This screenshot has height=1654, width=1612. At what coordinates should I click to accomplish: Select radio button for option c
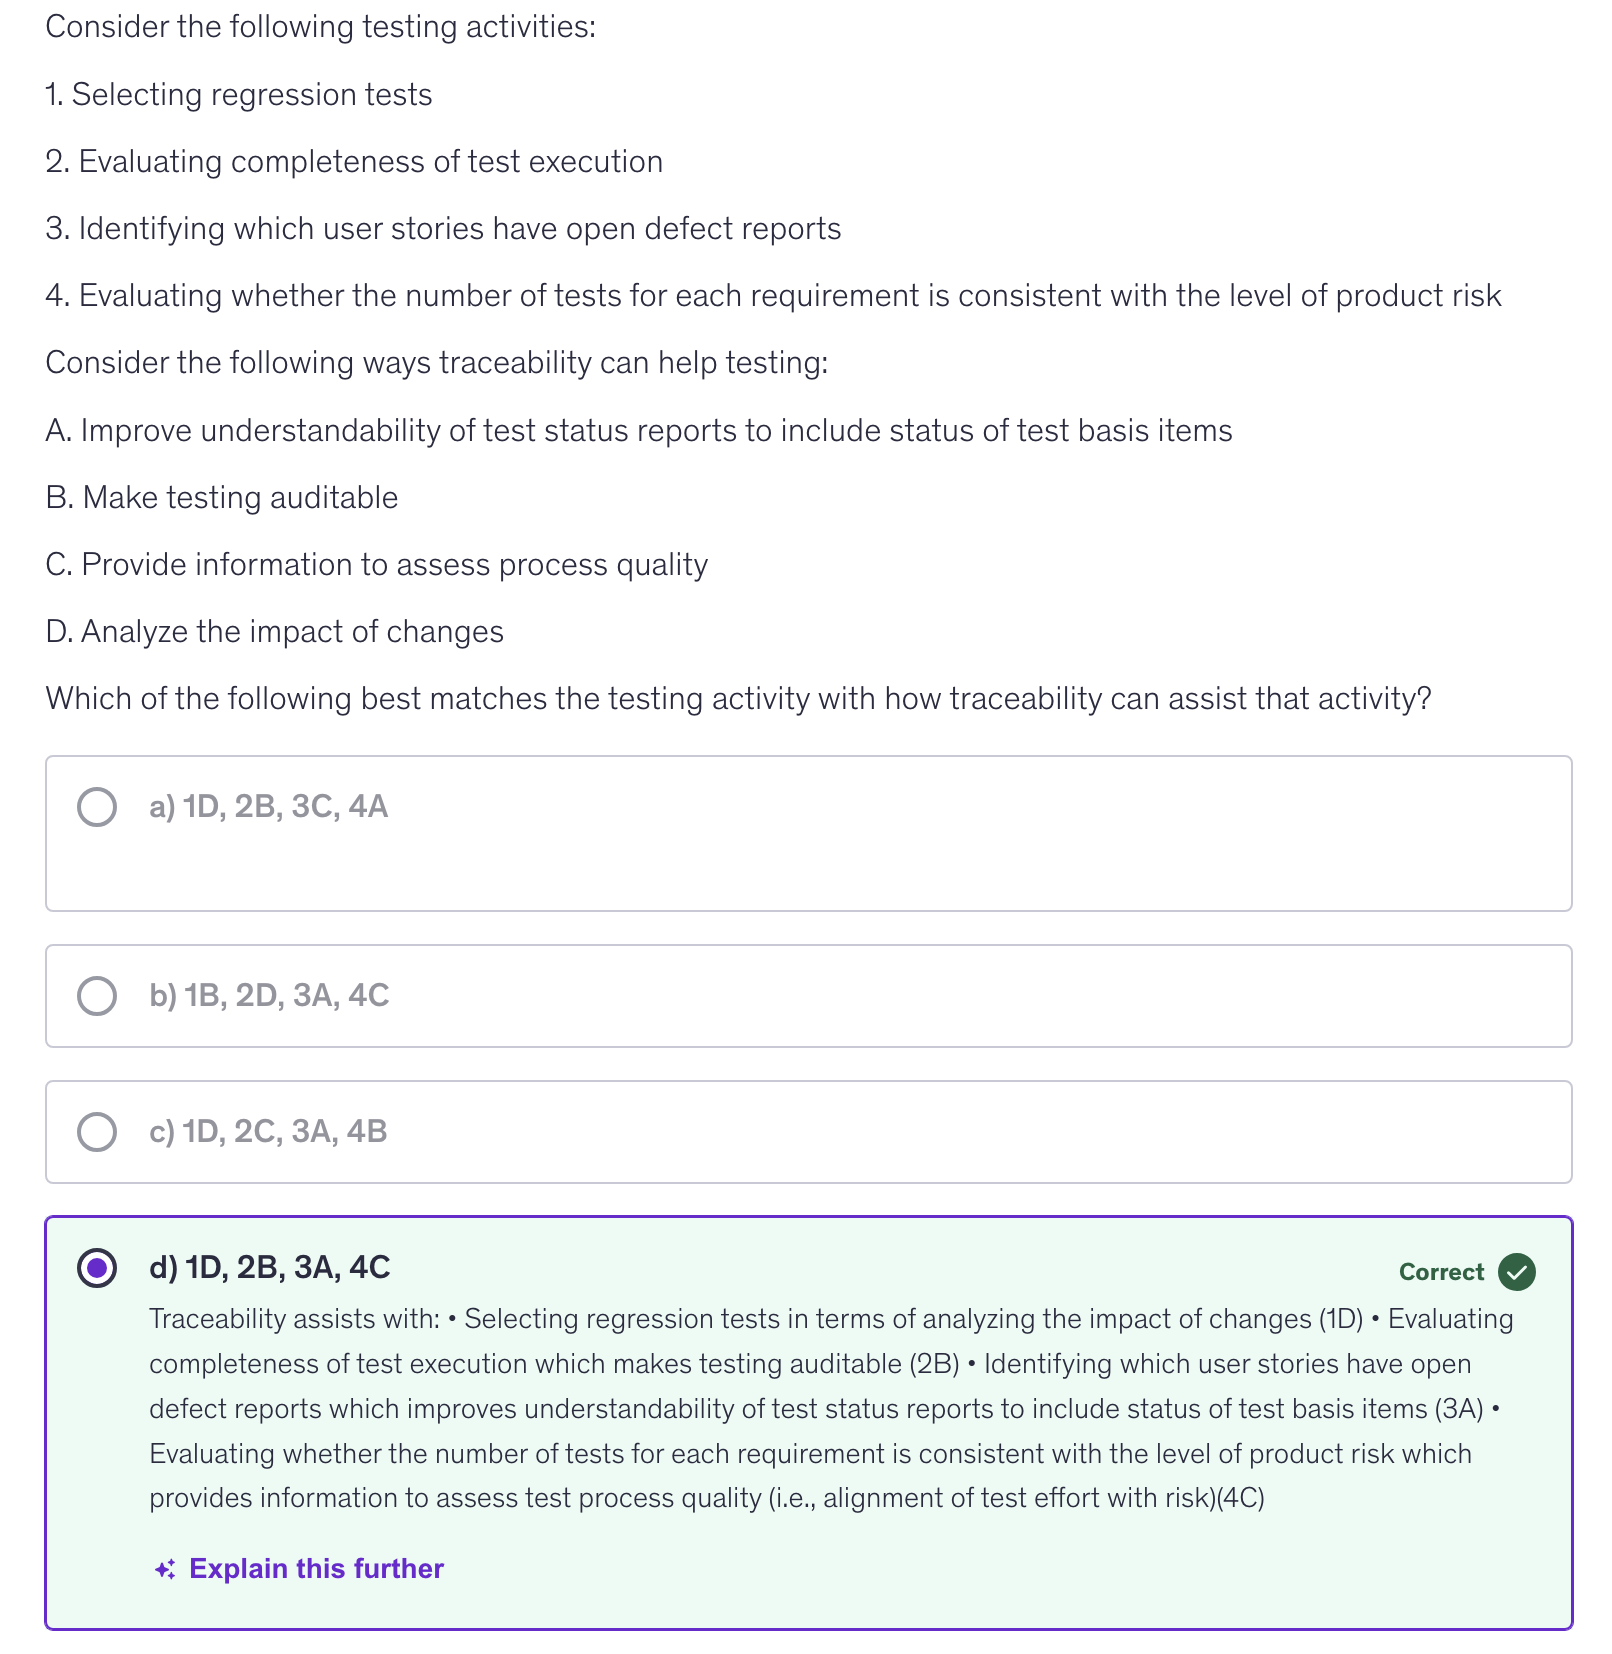tap(97, 1132)
